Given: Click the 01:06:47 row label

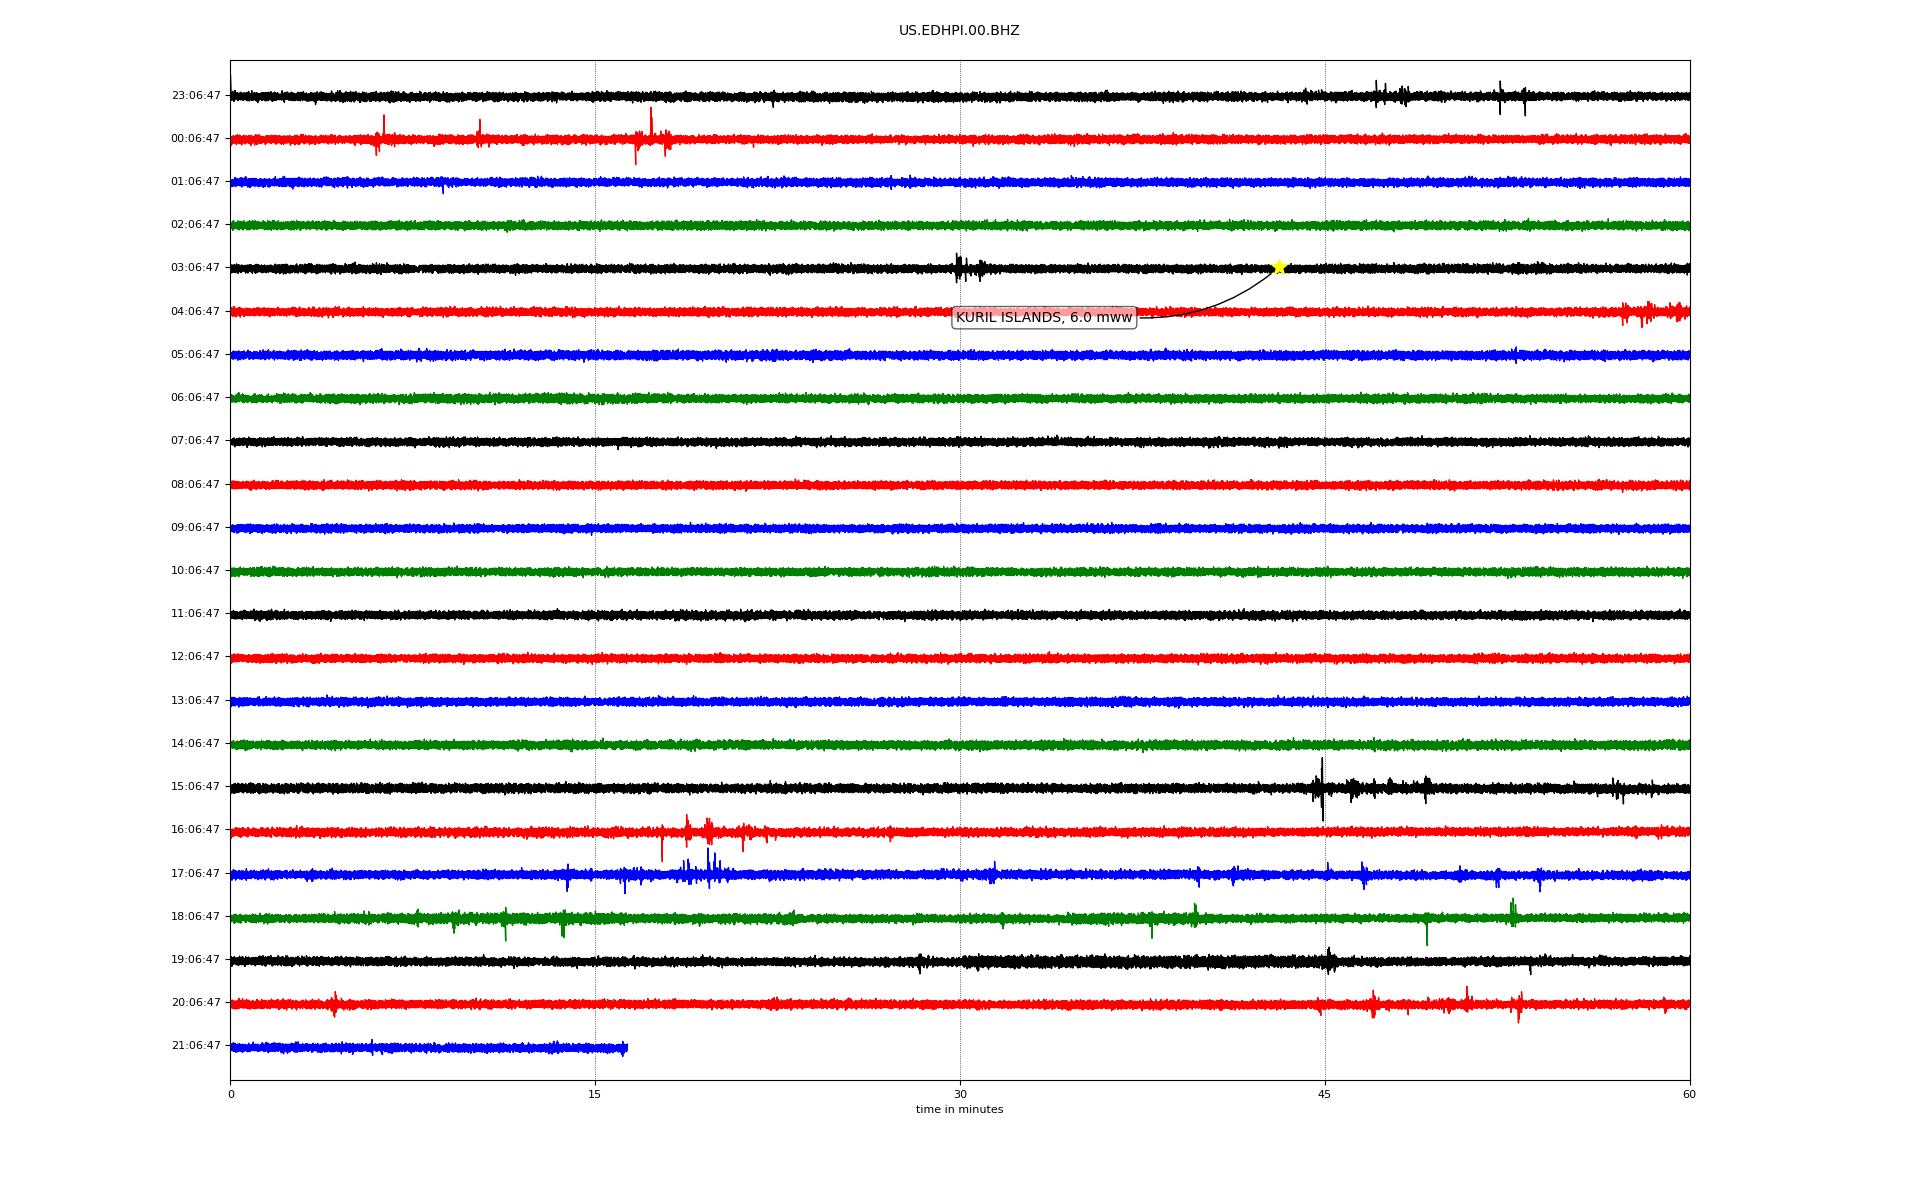Looking at the screenshot, I should pos(196,182).
